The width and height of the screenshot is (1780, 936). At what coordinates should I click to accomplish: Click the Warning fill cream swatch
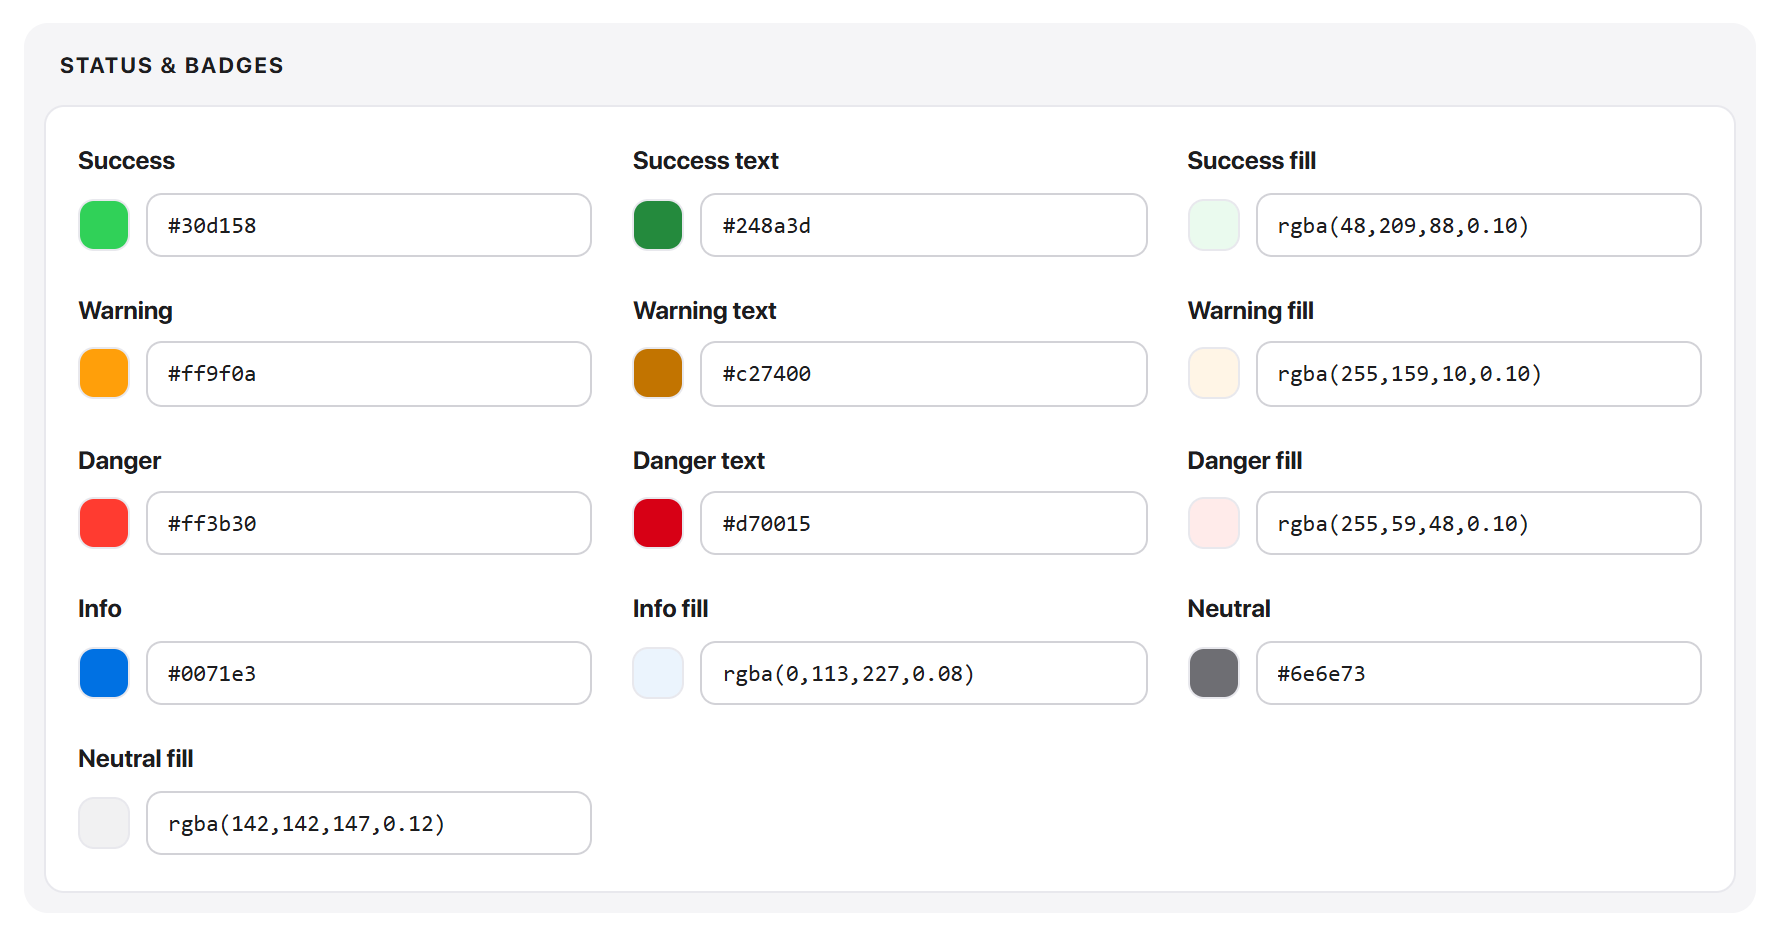click(1214, 373)
